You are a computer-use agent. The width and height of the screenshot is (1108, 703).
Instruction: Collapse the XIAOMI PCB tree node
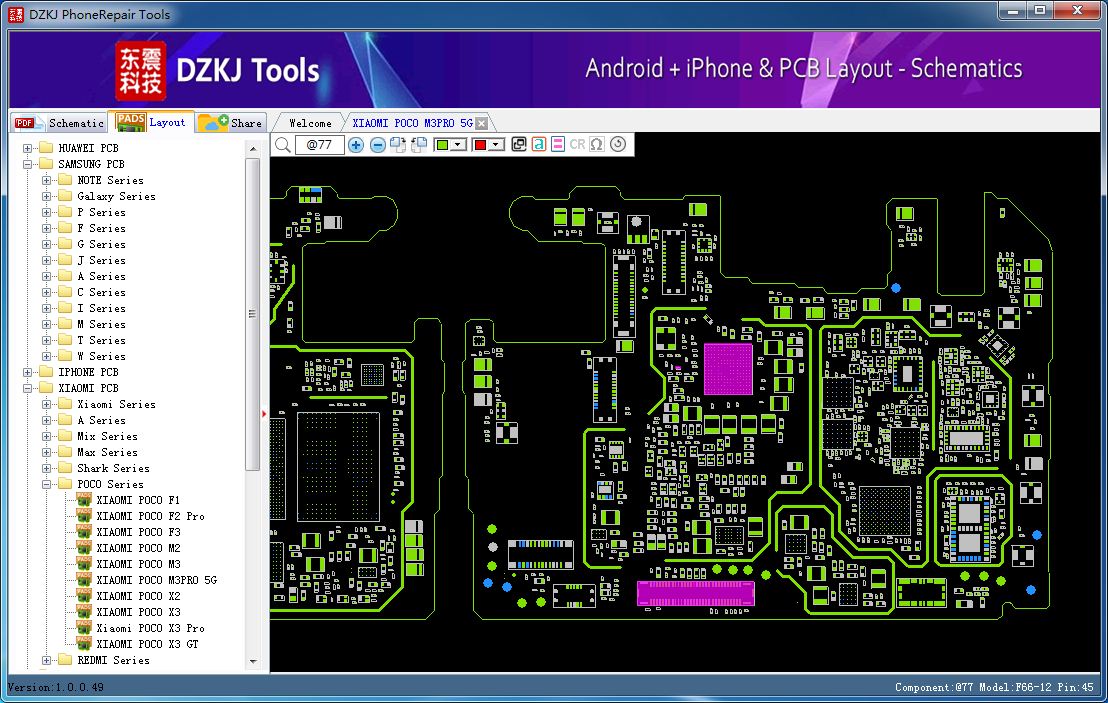click(x=28, y=389)
